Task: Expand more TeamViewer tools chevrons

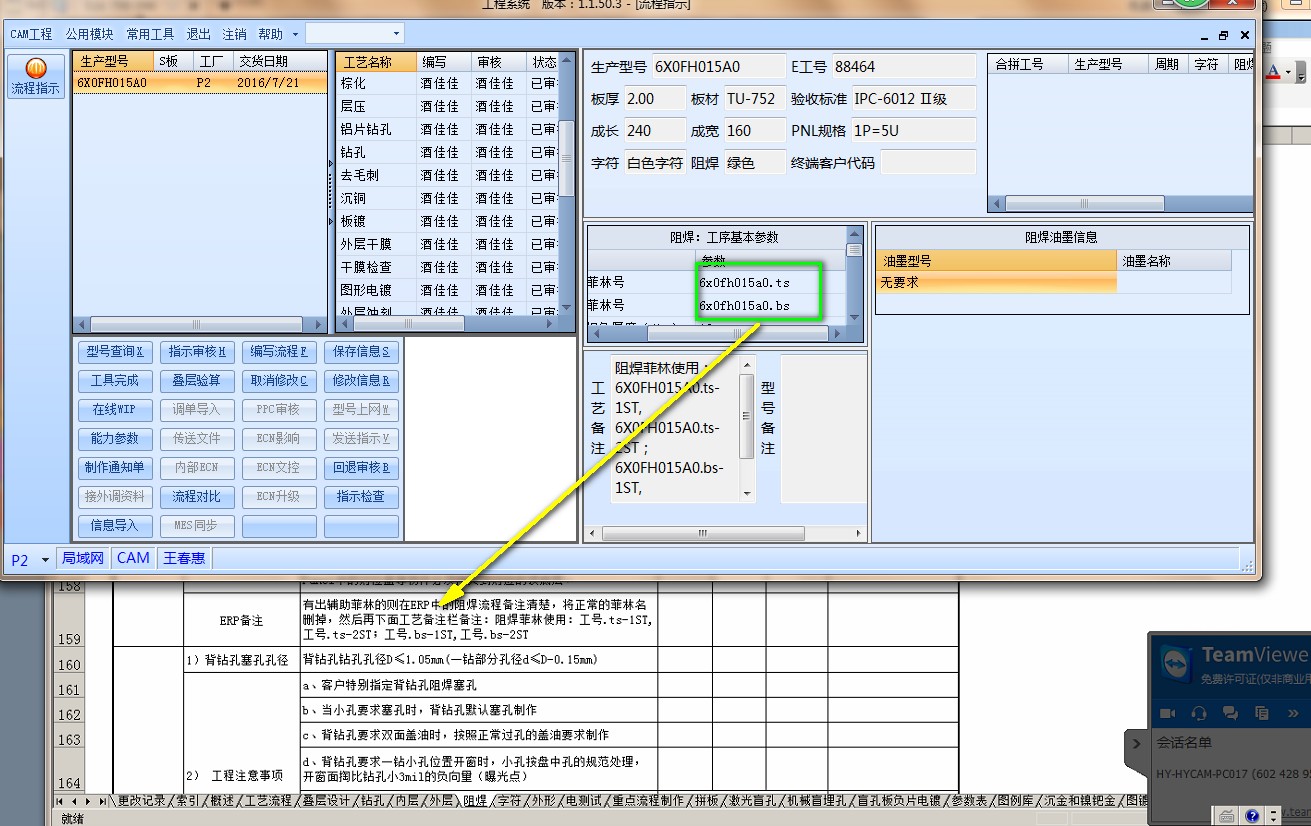Action: coord(1294,713)
